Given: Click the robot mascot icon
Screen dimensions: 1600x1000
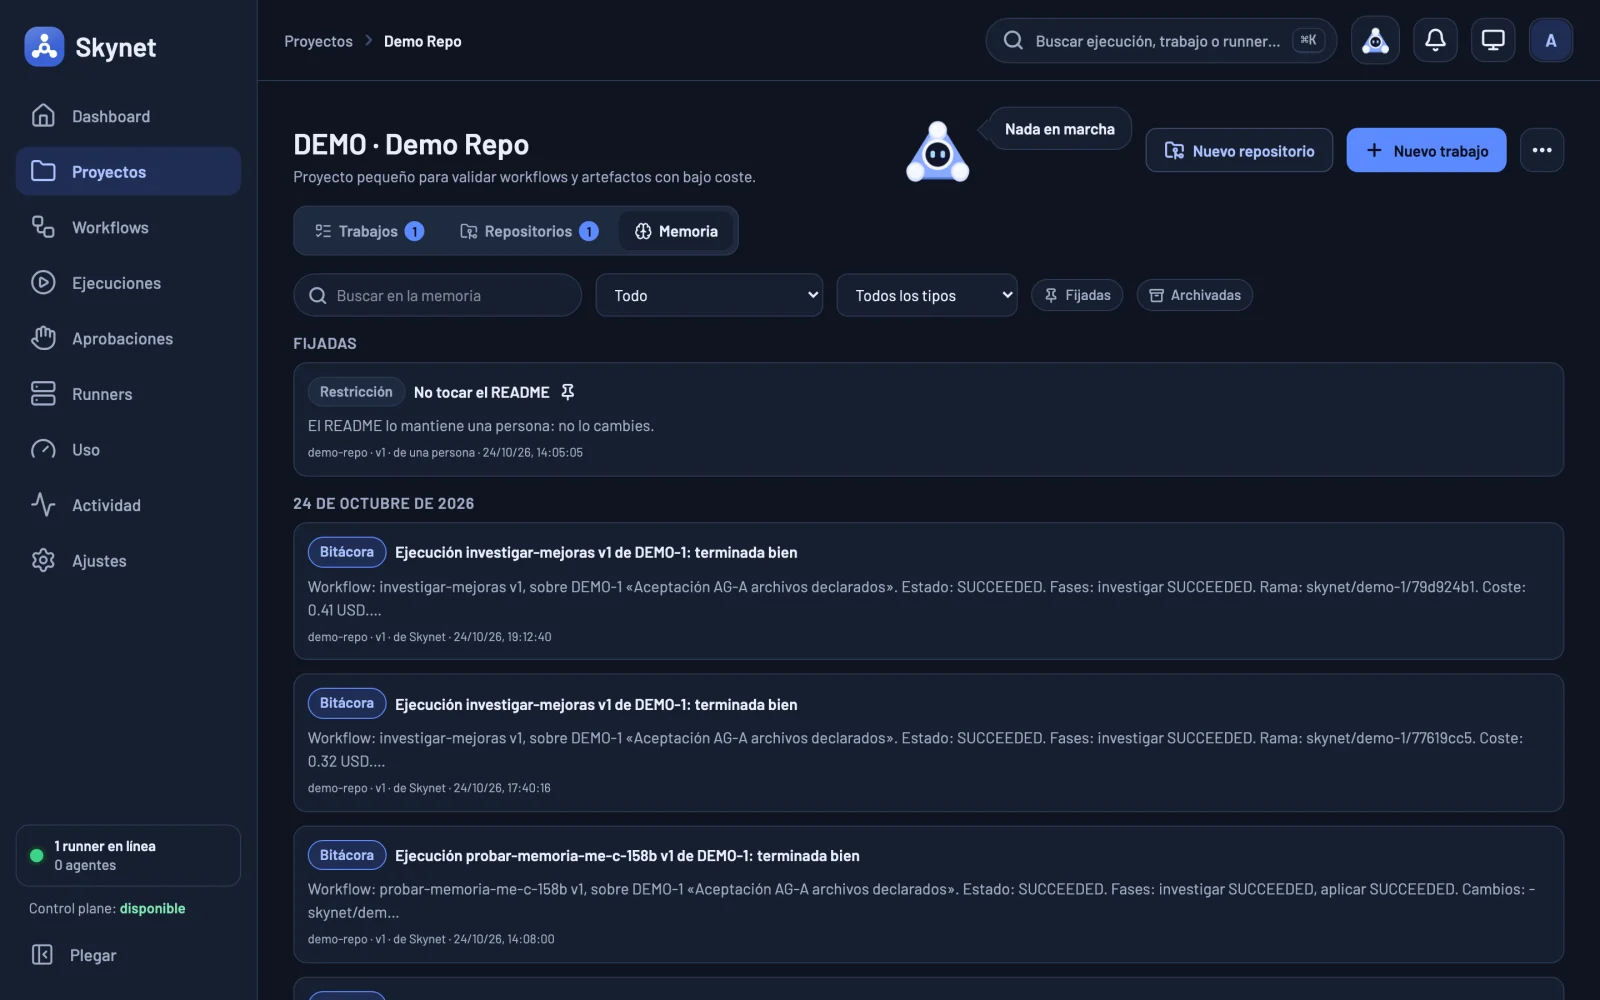Looking at the screenshot, I should click(937, 152).
